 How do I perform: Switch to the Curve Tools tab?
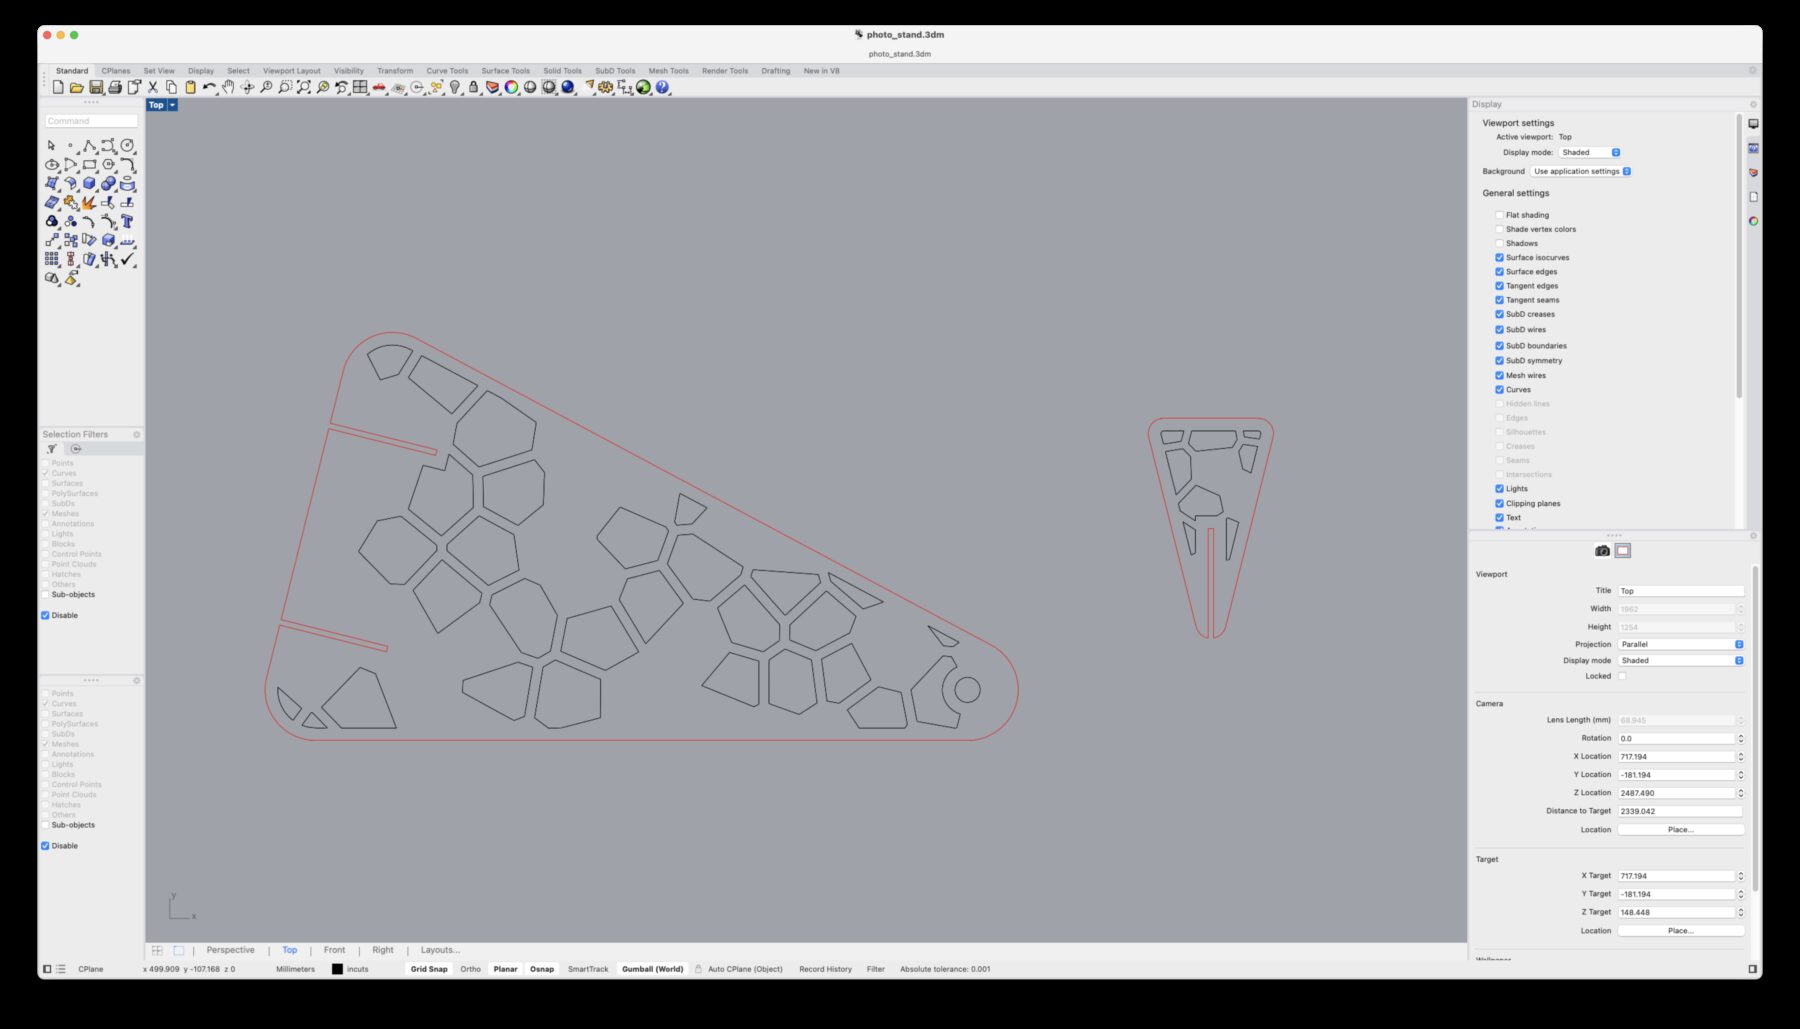pyautogui.click(x=447, y=71)
